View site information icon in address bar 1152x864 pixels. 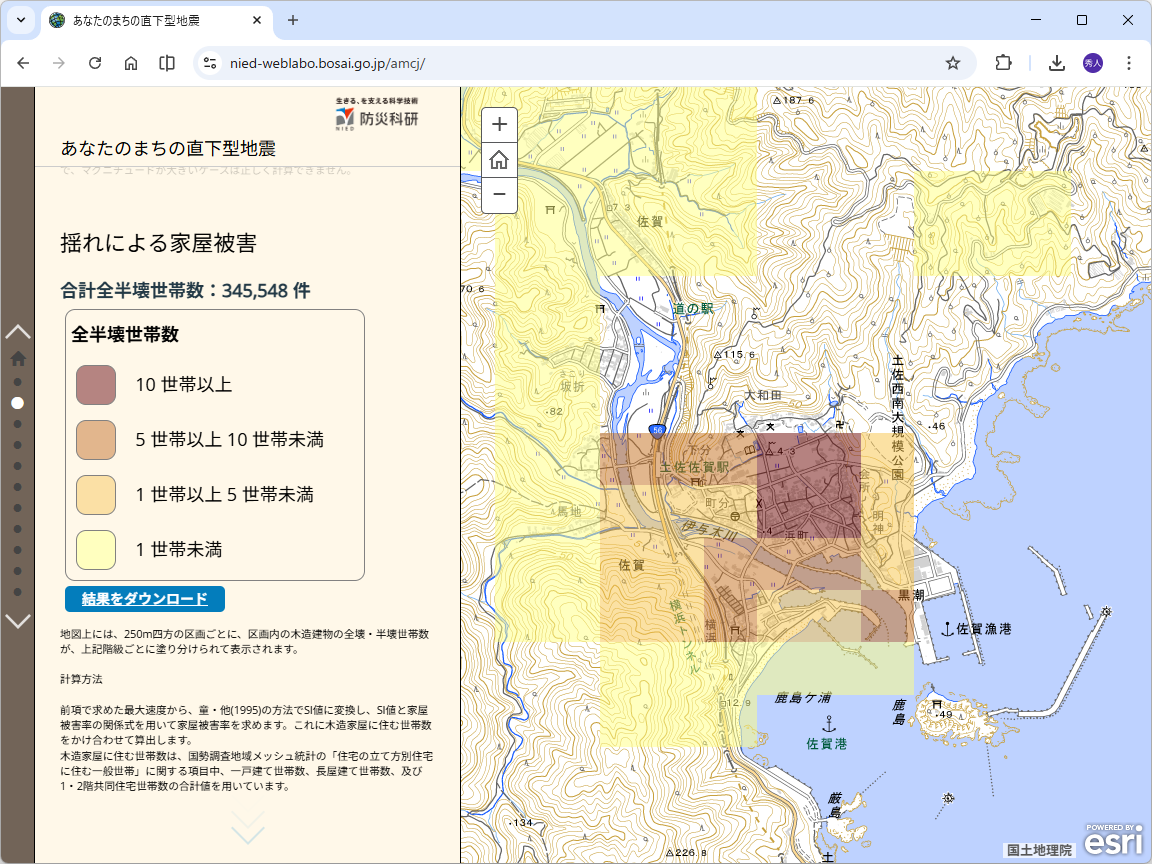pyautogui.click(x=210, y=63)
